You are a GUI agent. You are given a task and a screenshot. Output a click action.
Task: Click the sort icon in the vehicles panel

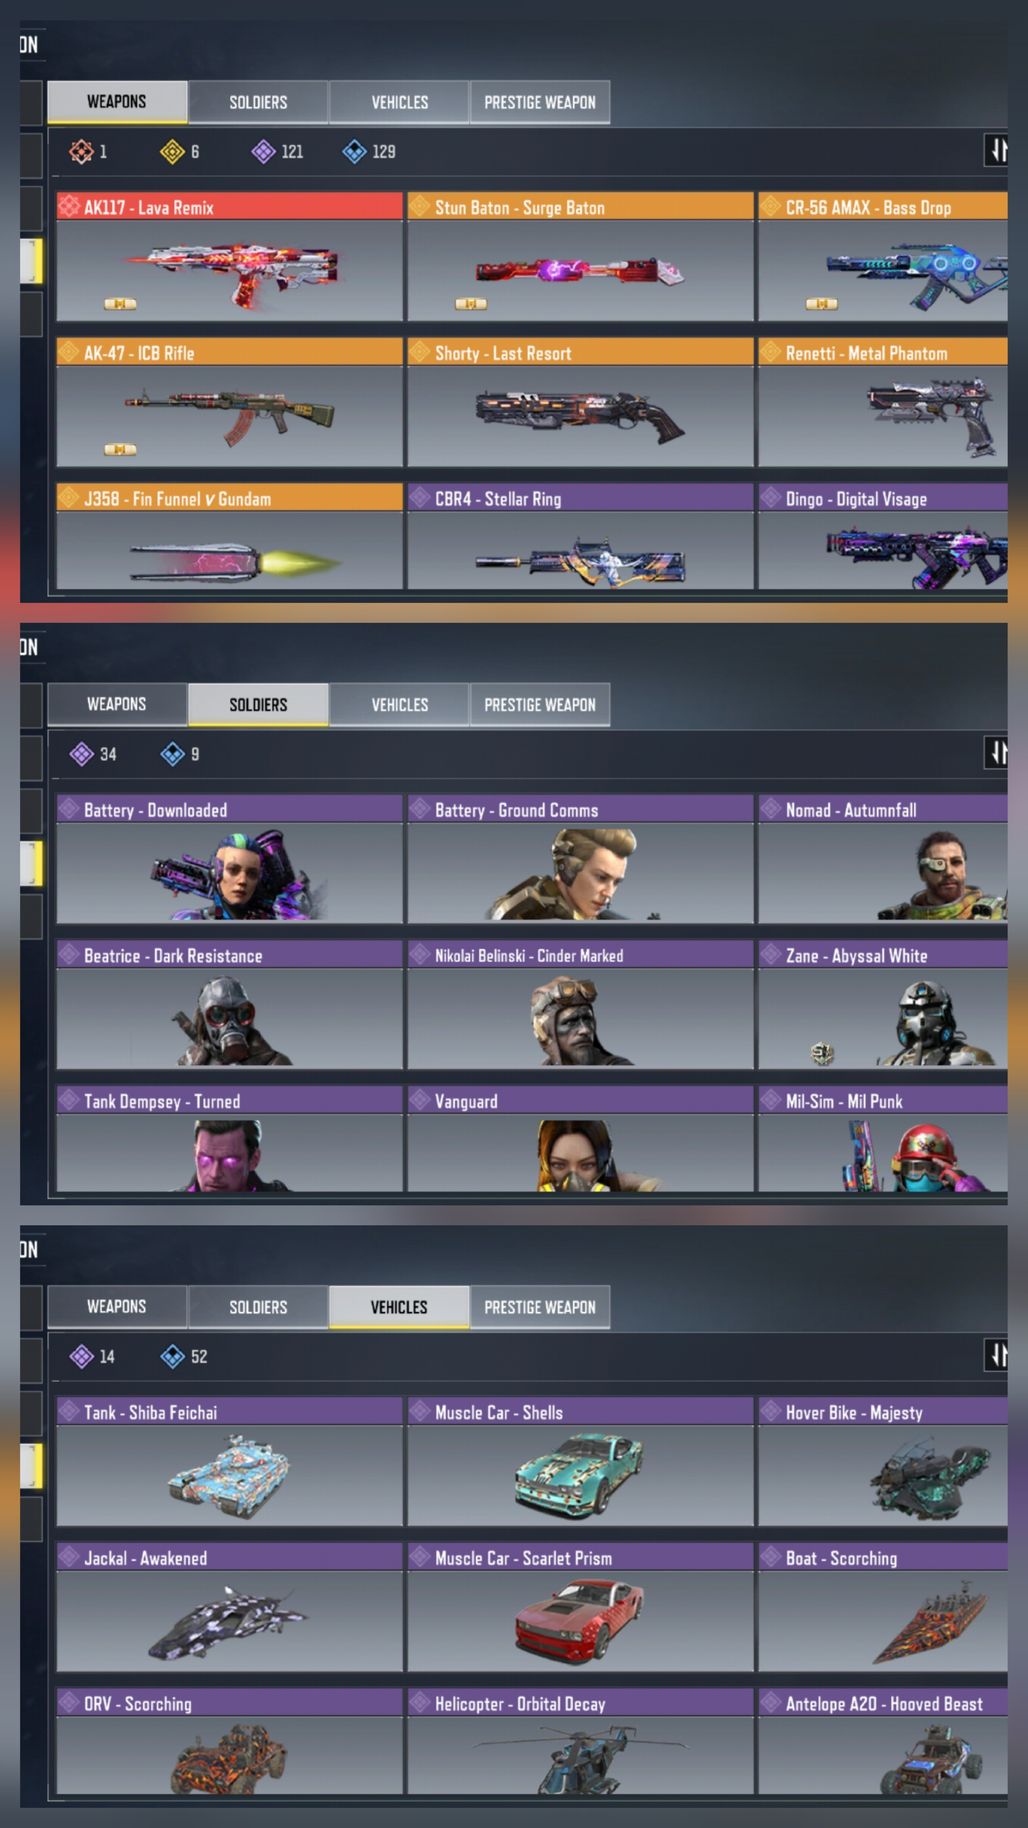pyautogui.click(x=996, y=1356)
